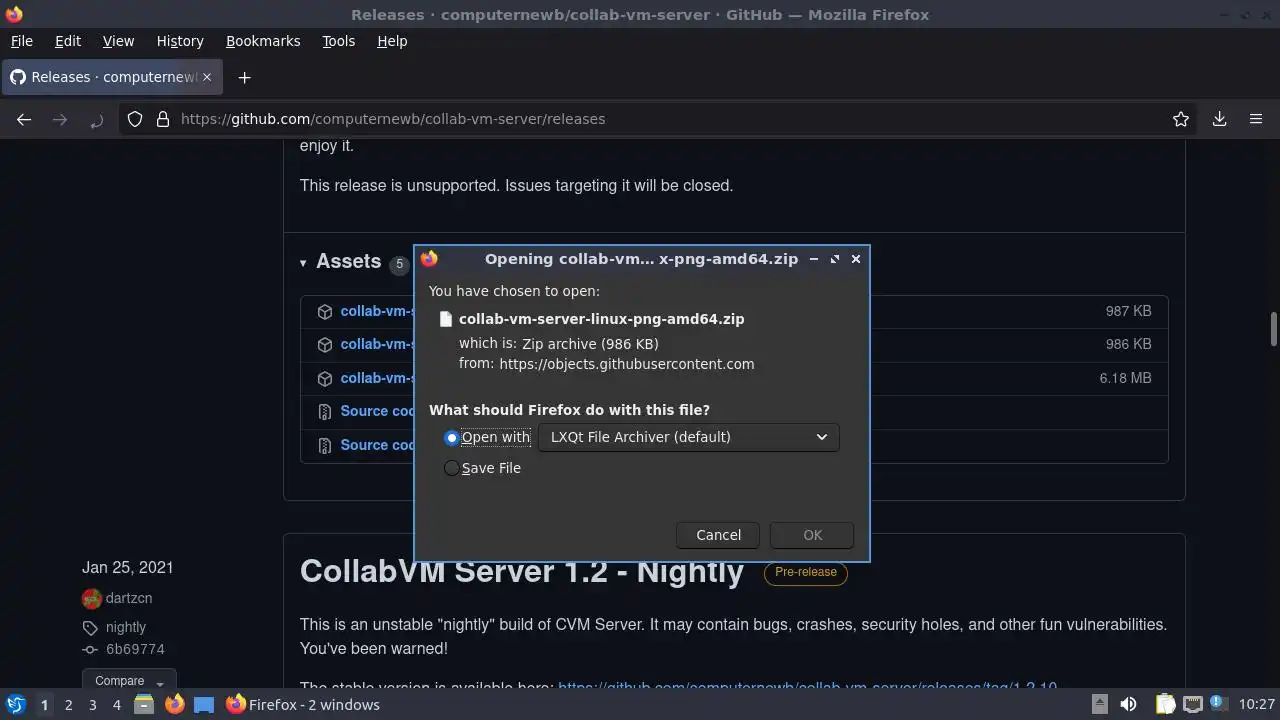Select the Save File radio button

pyautogui.click(x=452, y=468)
